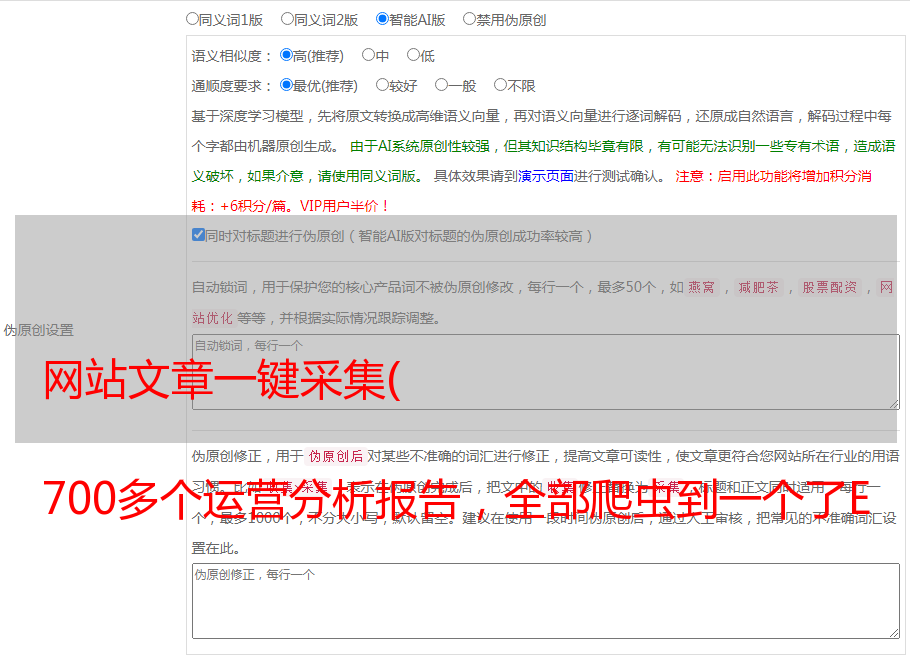Click the 伪原创设置 row label
This screenshot has height=658, width=911.
38,330
